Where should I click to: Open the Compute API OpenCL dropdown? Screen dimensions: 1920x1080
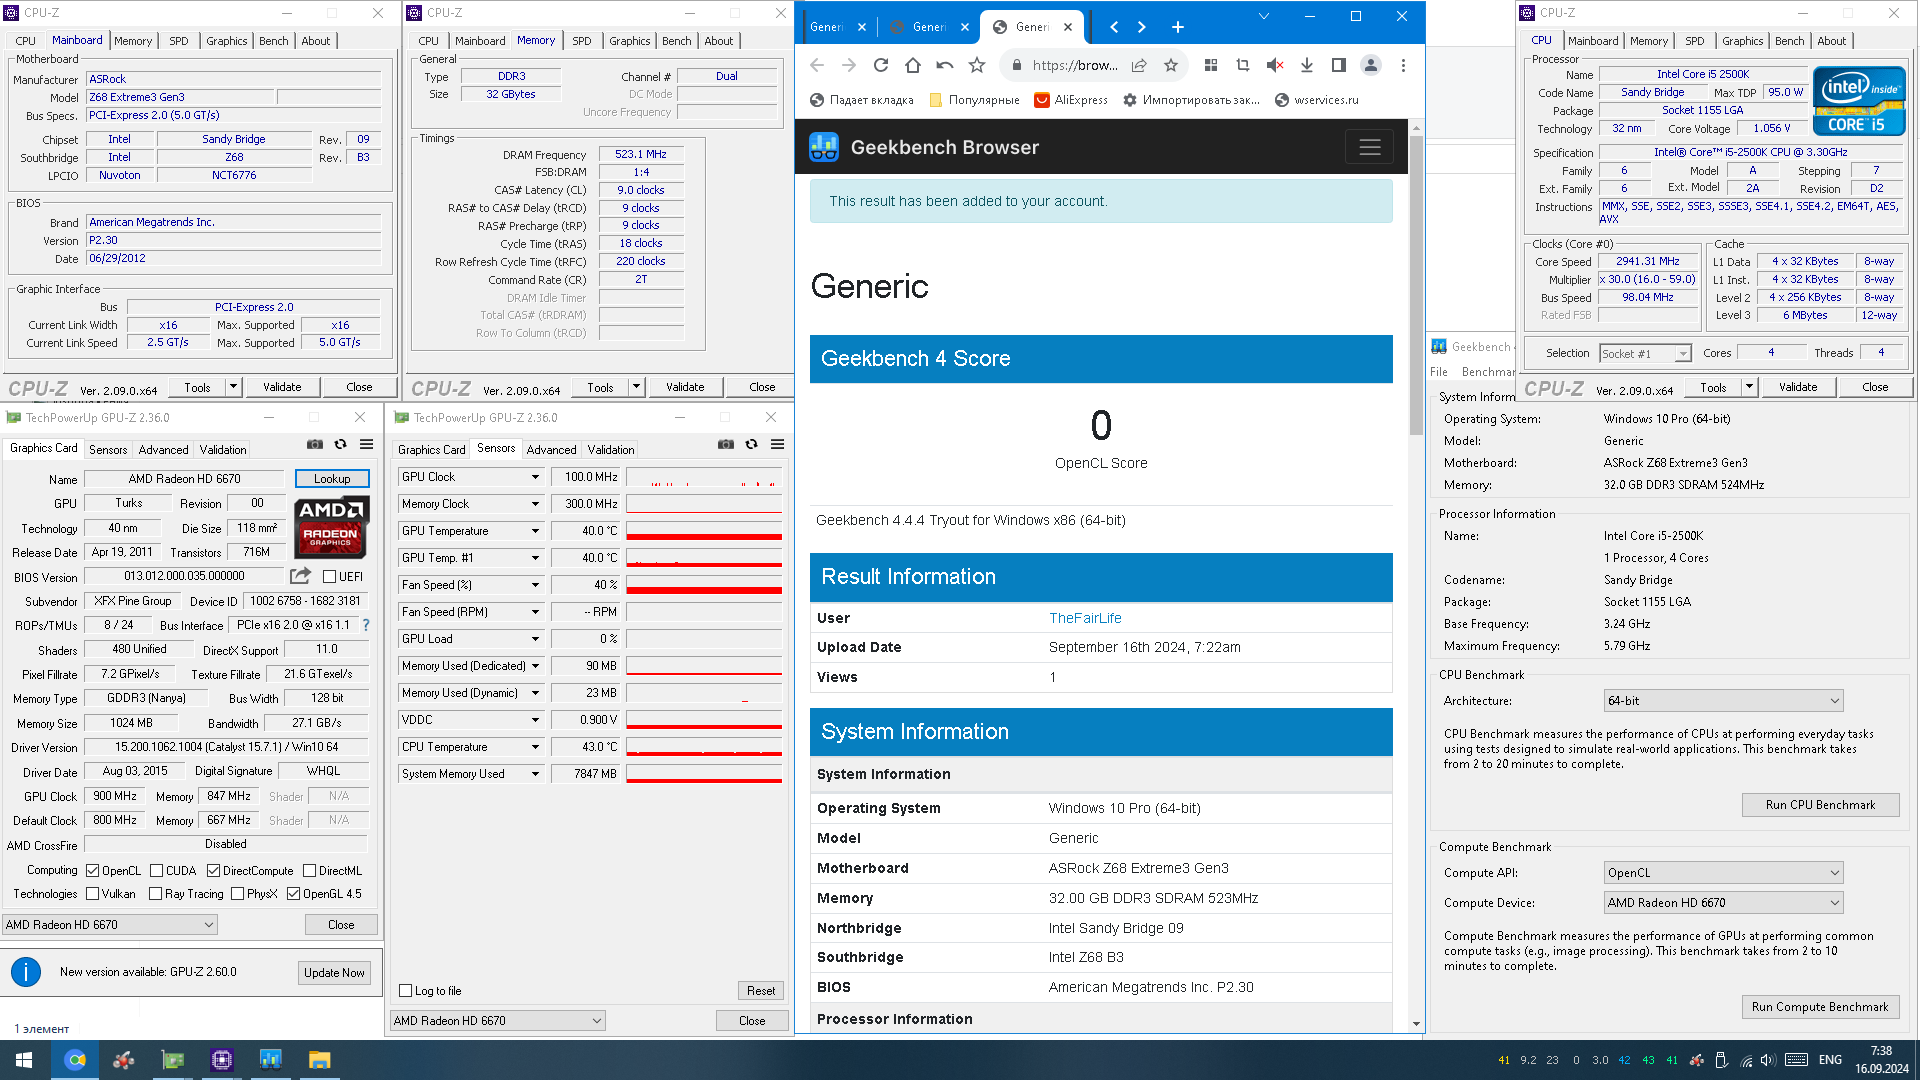[1723, 873]
